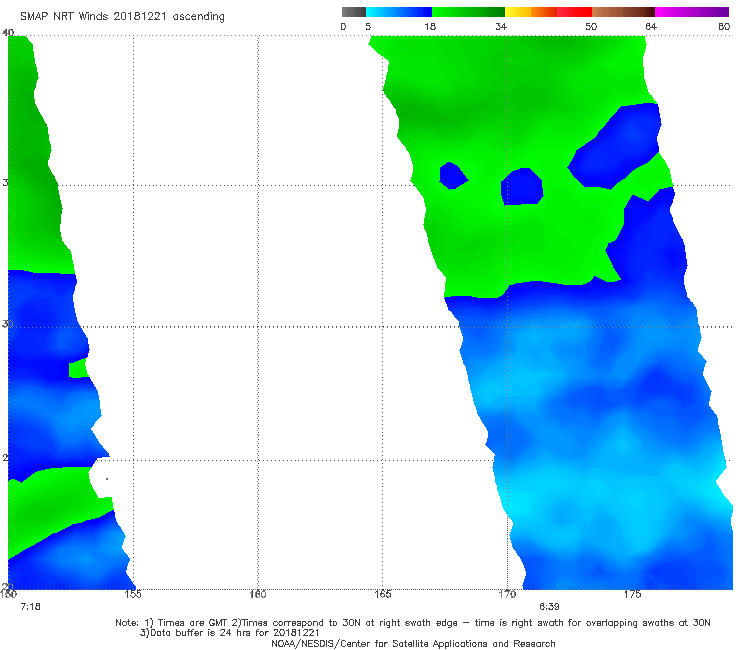The height and width of the screenshot is (650, 740).
Task: Click the red segment of the color bar
Action: point(574,12)
